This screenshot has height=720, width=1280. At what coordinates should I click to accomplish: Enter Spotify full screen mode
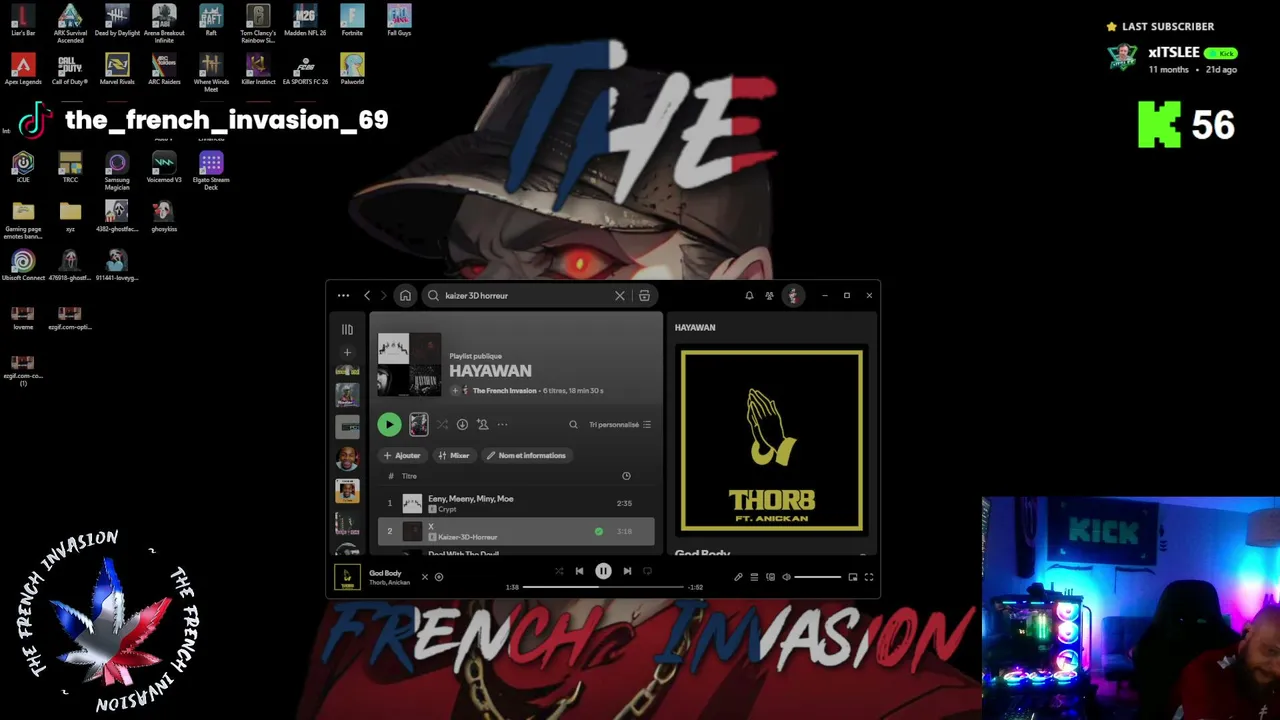click(x=869, y=577)
